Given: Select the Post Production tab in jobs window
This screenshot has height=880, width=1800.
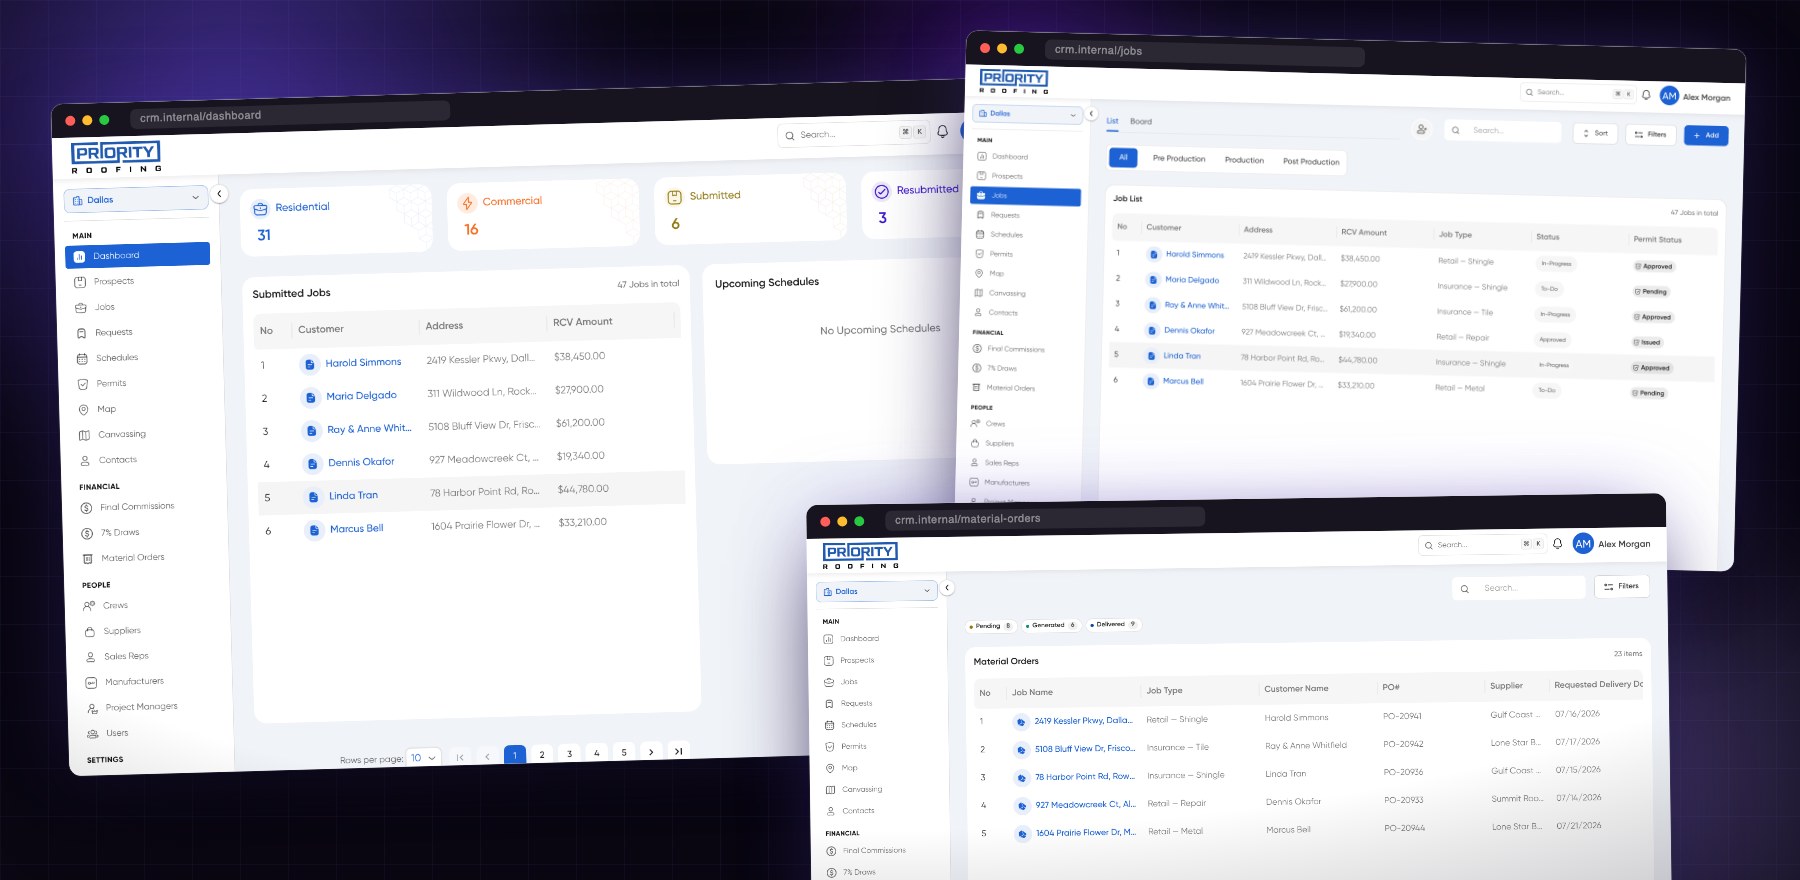Looking at the screenshot, I should tap(1311, 162).
